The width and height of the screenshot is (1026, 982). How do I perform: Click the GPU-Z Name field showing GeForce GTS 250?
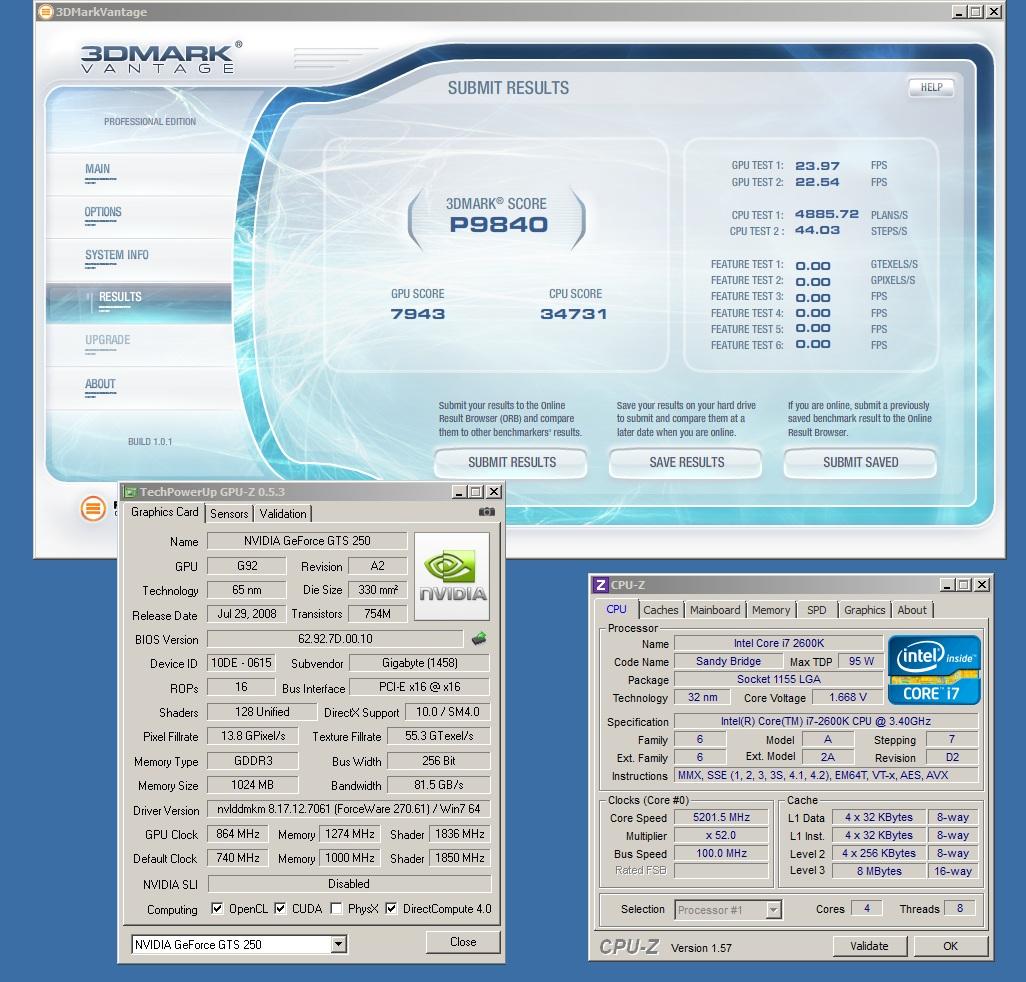coord(307,541)
